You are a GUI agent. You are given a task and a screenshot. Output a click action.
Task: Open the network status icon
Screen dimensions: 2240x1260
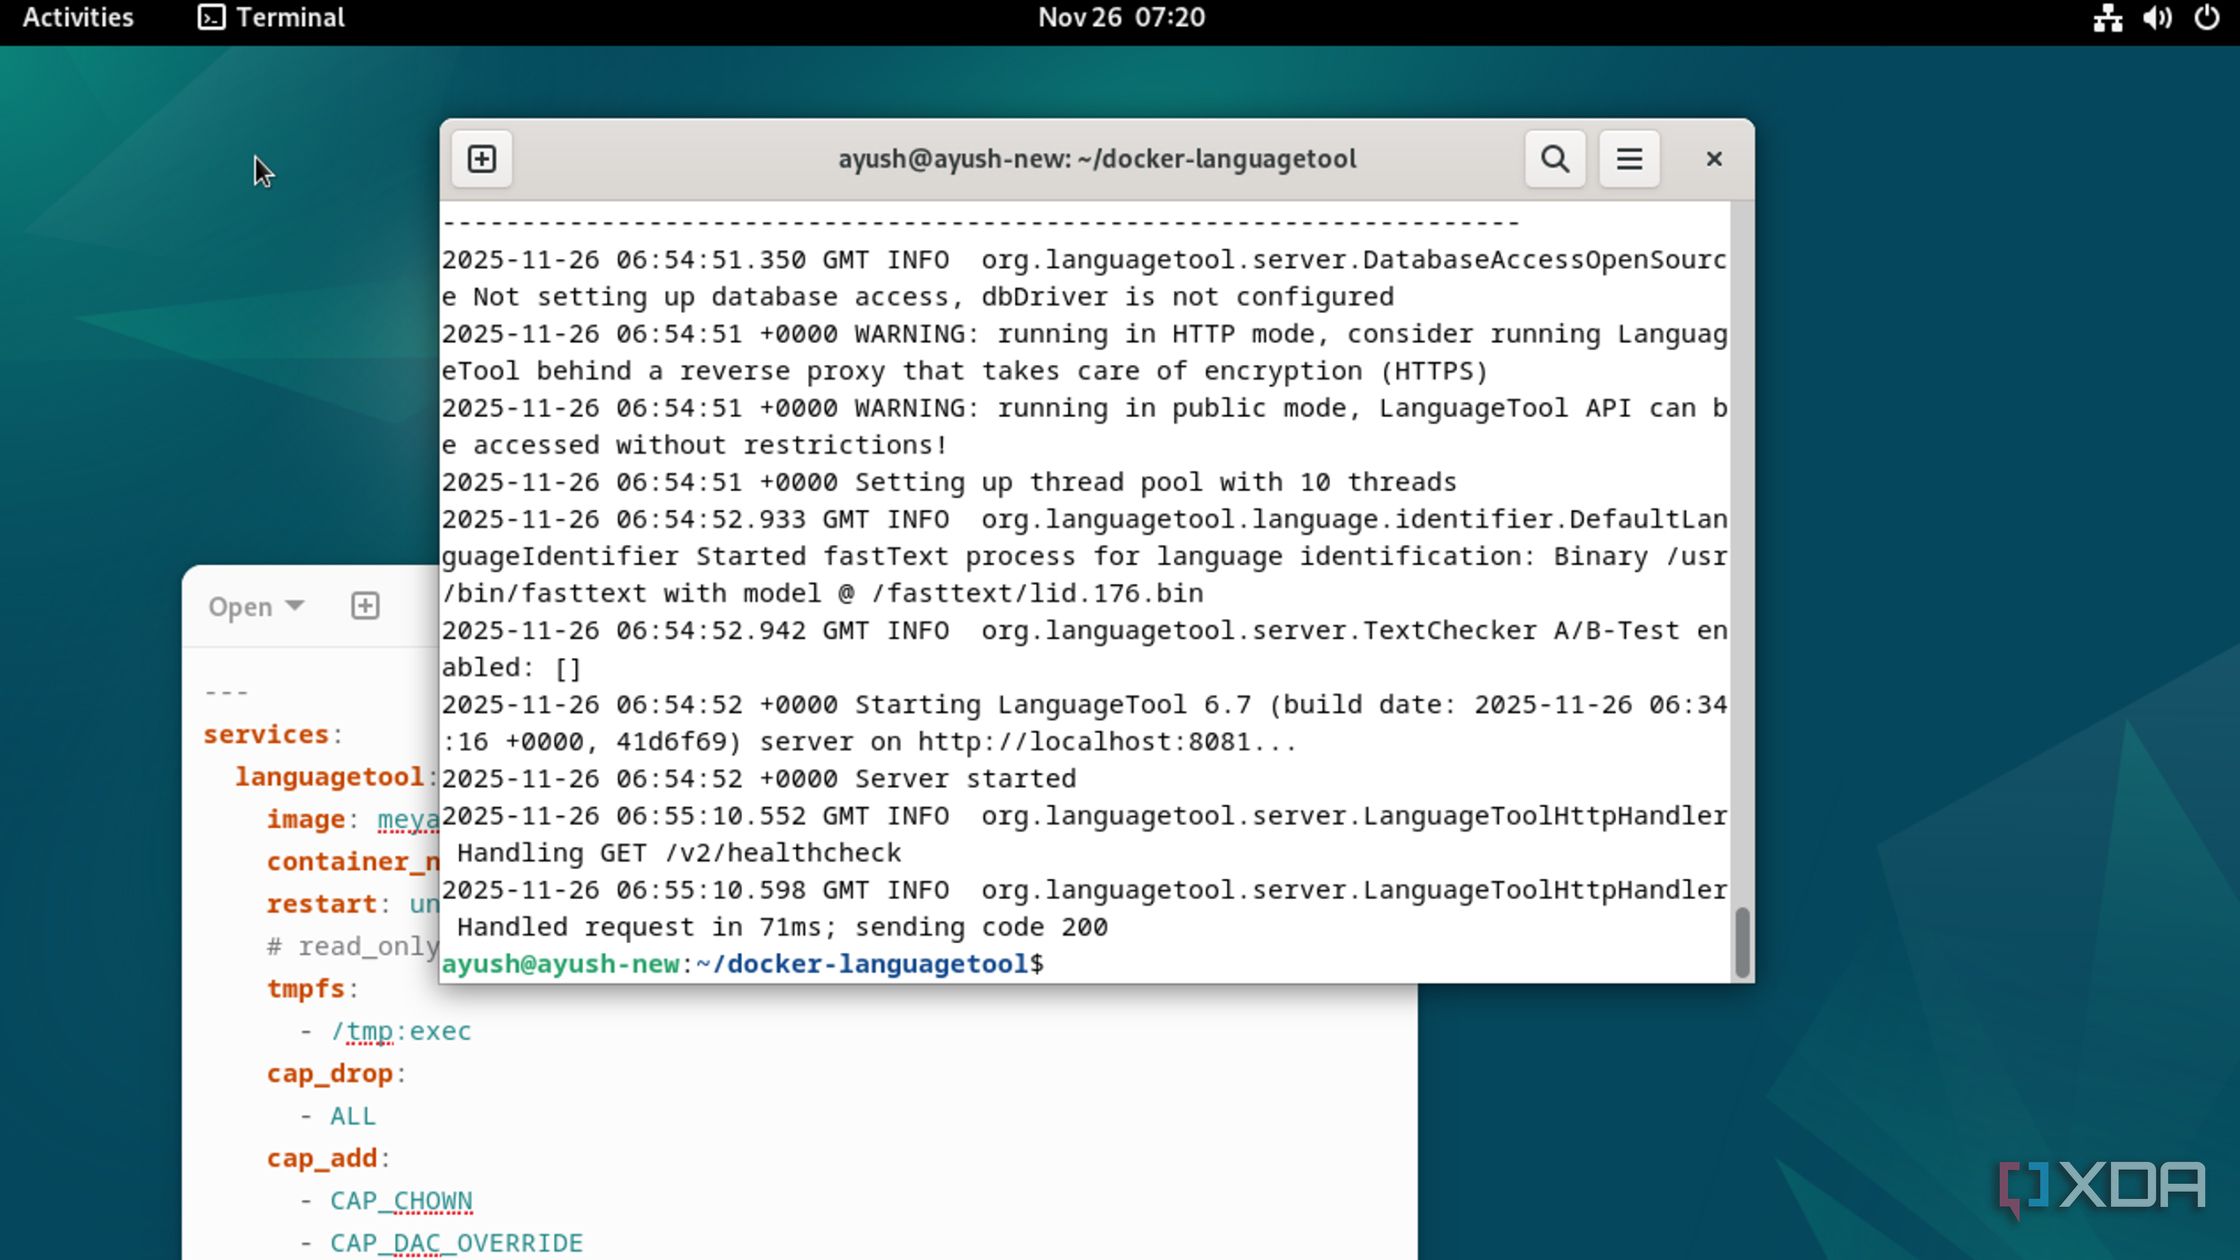pyautogui.click(x=2108, y=18)
